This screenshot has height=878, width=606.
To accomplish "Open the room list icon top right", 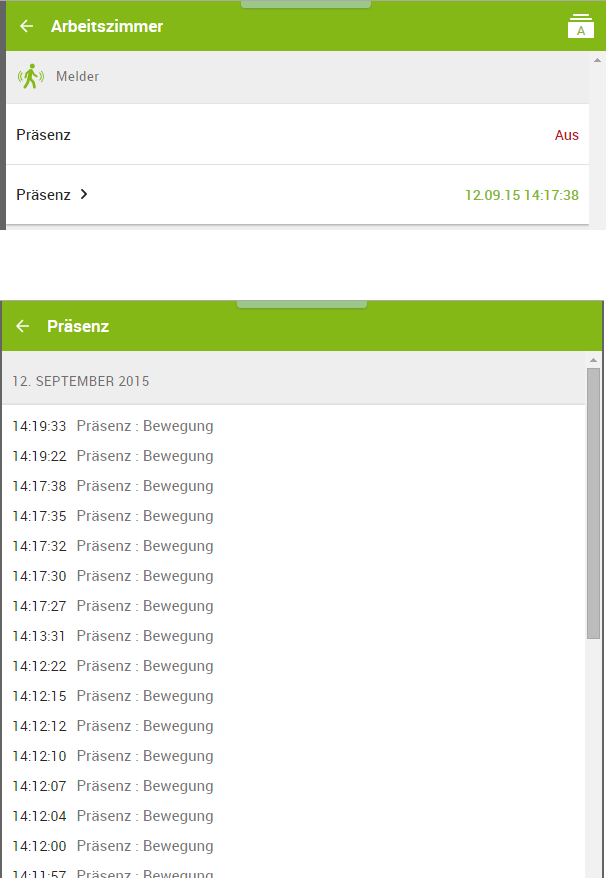I will 580,26.
